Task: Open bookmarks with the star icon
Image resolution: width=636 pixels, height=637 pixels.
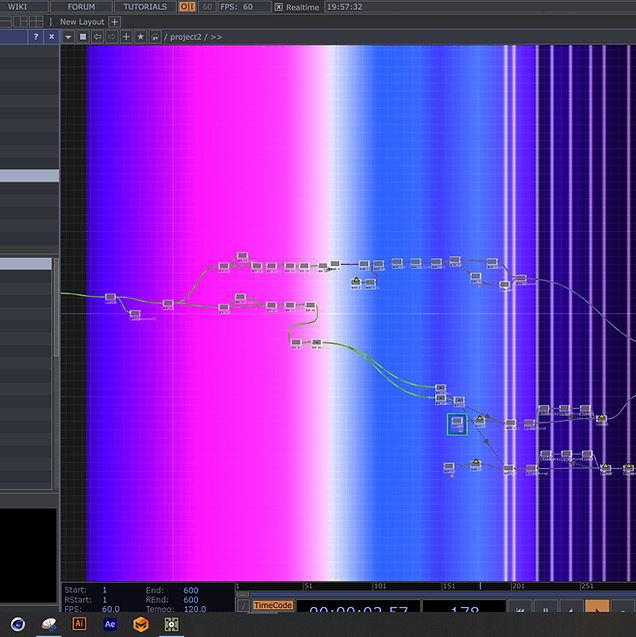Action: click(141, 37)
